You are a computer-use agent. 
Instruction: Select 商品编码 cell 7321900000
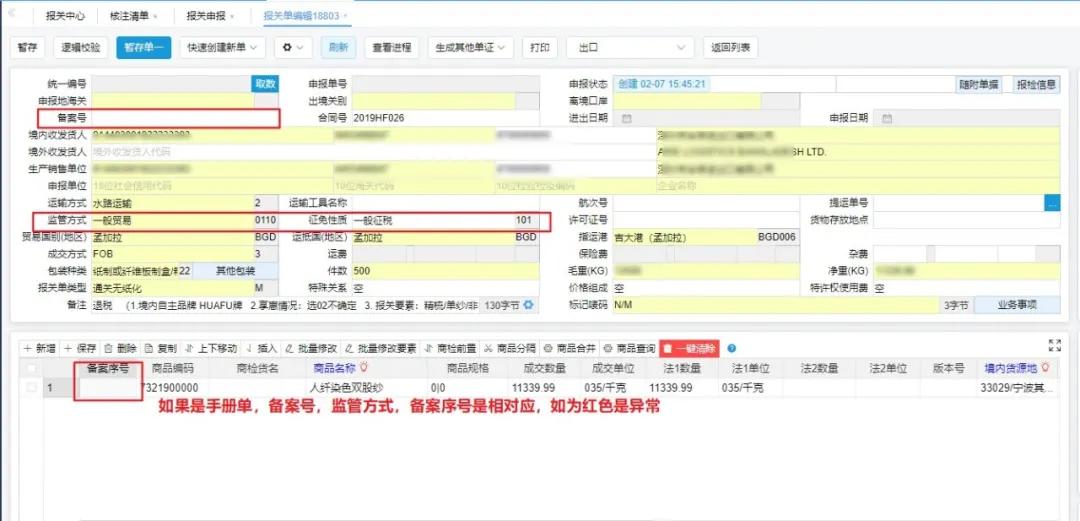coord(175,388)
